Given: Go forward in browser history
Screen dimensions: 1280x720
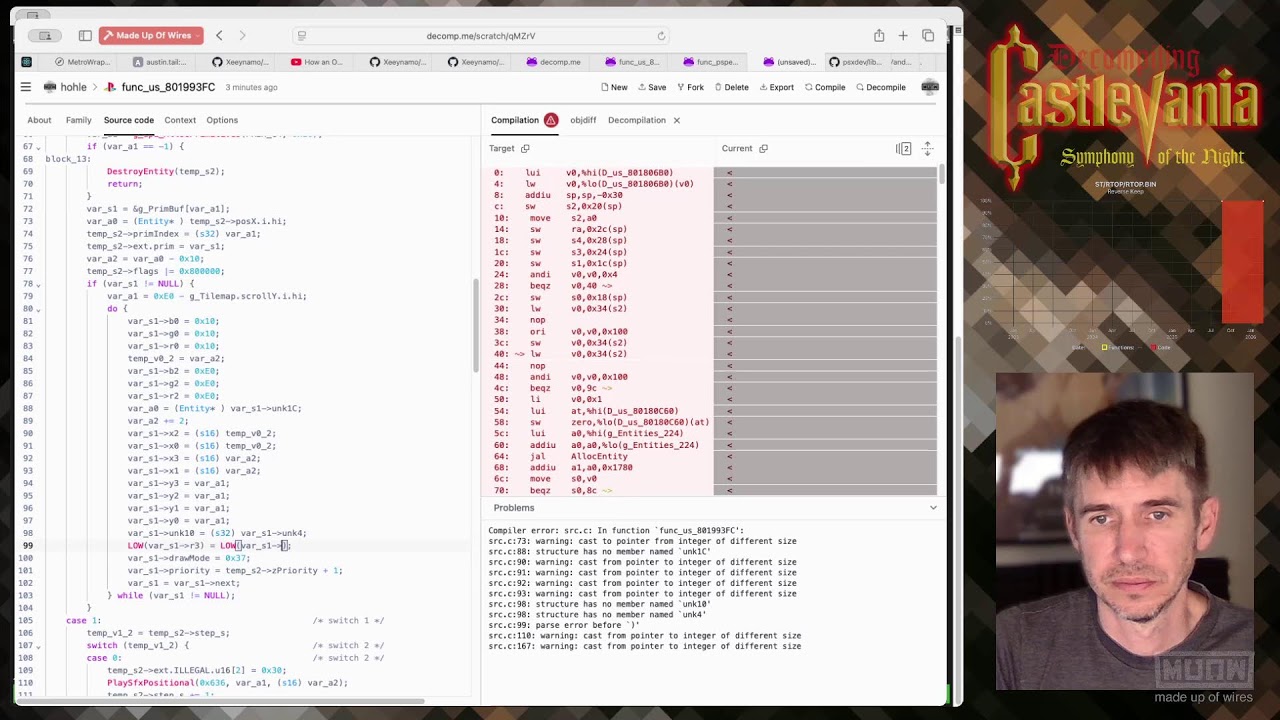Looking at the screenshot, I should point(242,36).
